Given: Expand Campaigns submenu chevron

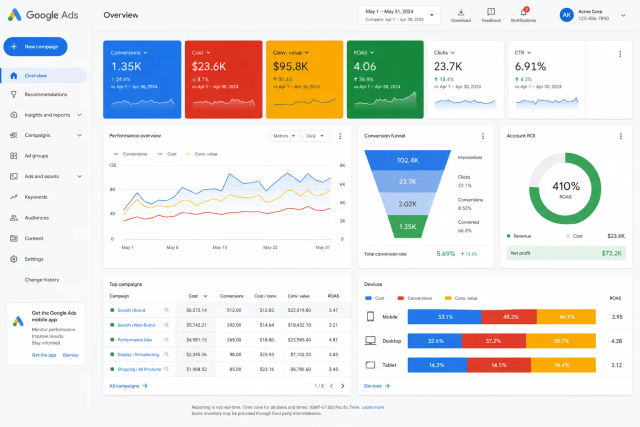Looking at the screenshot, I should point(79,135).
